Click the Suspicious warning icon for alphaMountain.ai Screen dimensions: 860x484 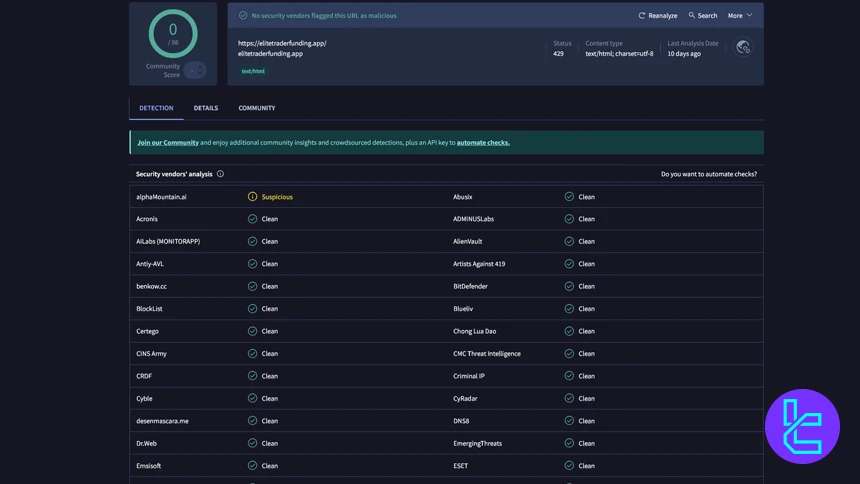(x=252, y=196)
